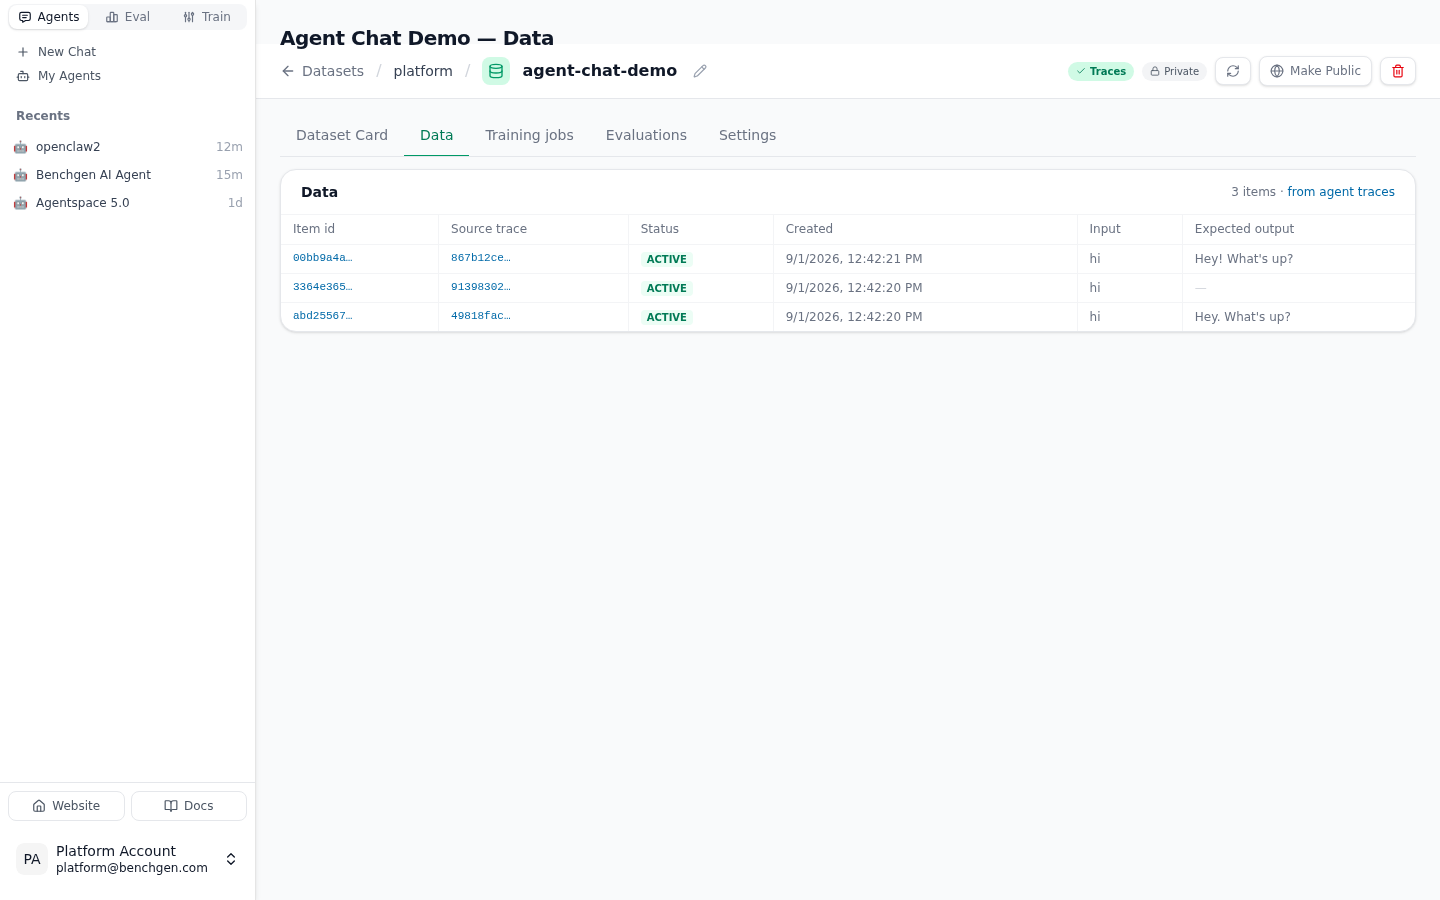Click the robot icon beside Agentspace 5.0
This screenshot has width=1440, height=900.
[x=20, y=203]
